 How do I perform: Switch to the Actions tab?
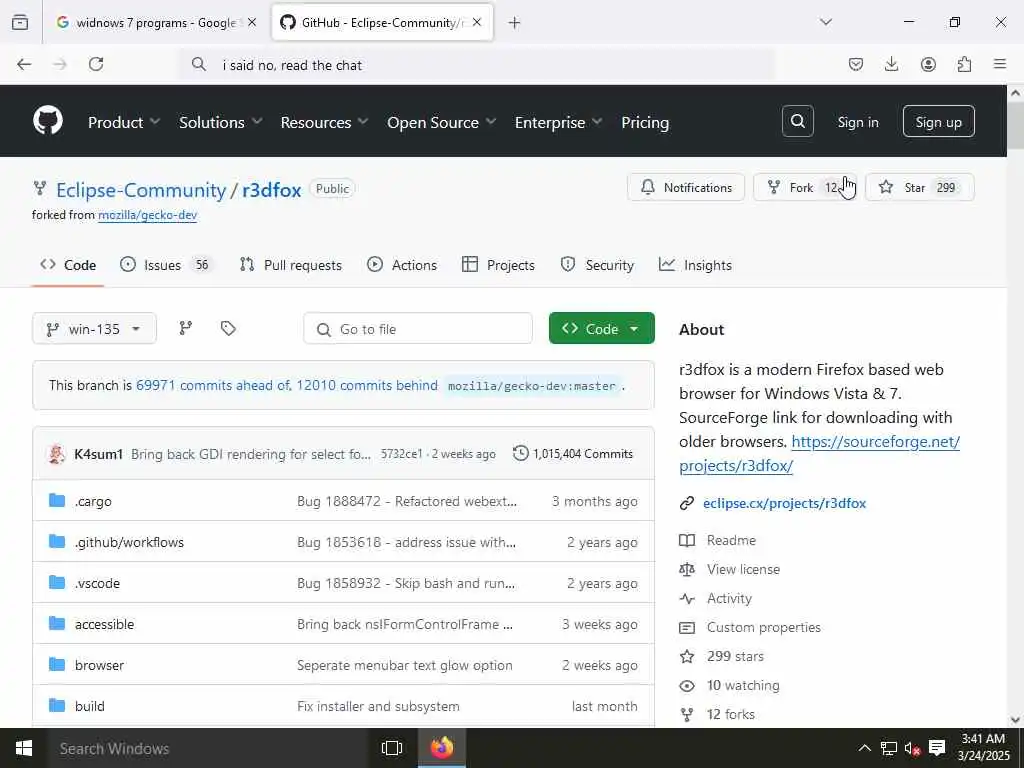click(x=402, y=265)
